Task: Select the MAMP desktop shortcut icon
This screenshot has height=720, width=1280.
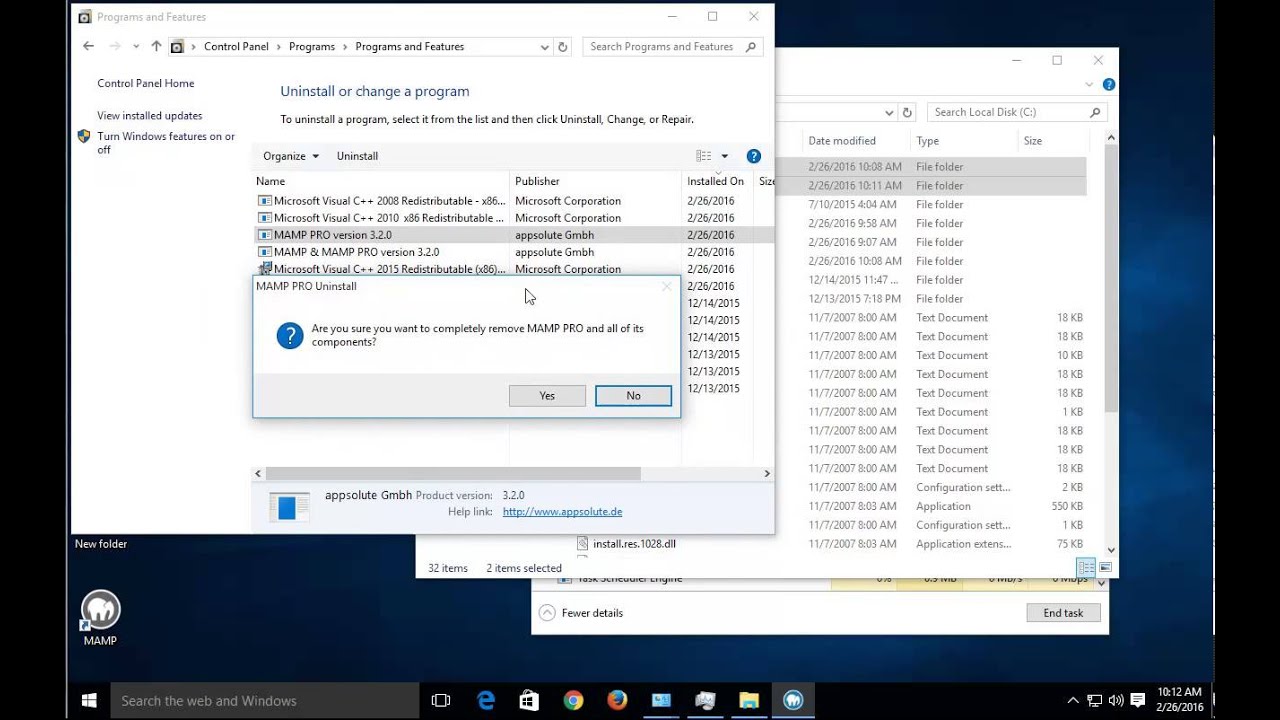Action: tap(100, 618)
